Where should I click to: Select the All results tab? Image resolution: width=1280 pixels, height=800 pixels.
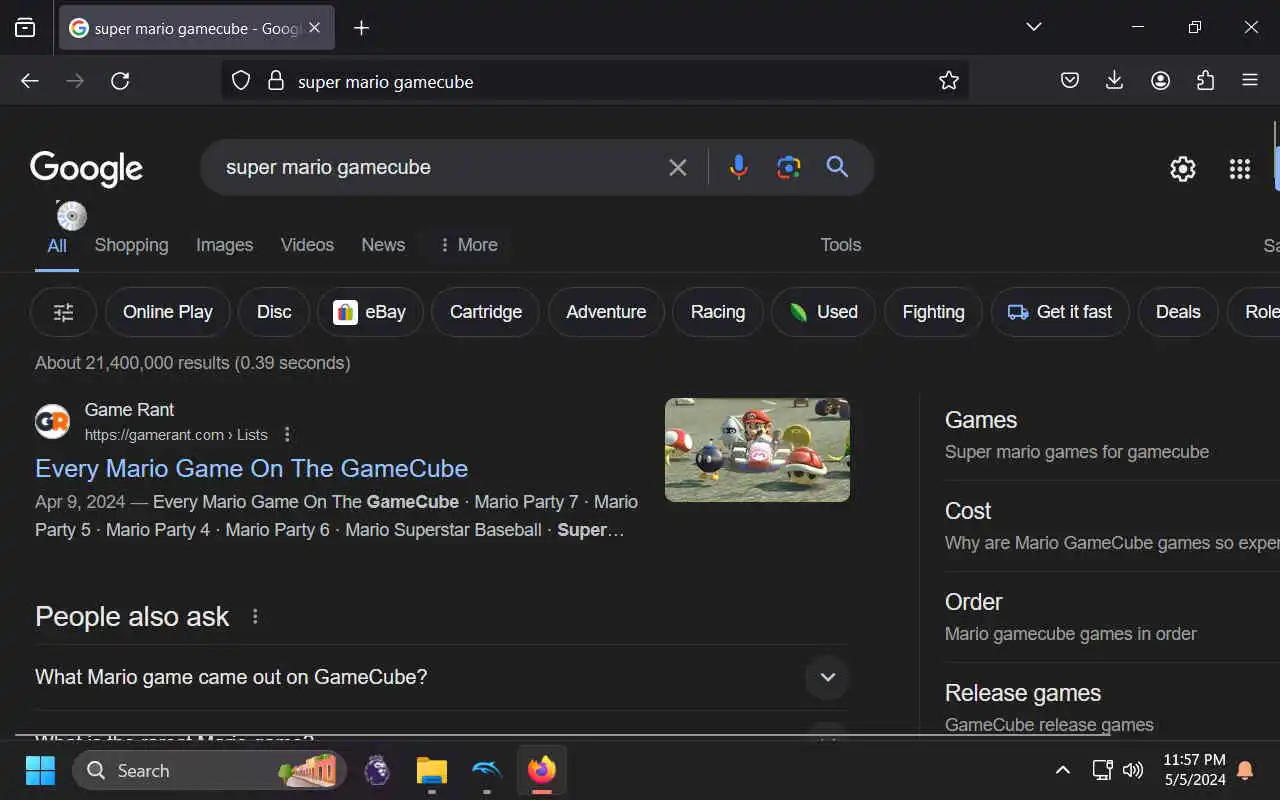(x=57, y=245)
